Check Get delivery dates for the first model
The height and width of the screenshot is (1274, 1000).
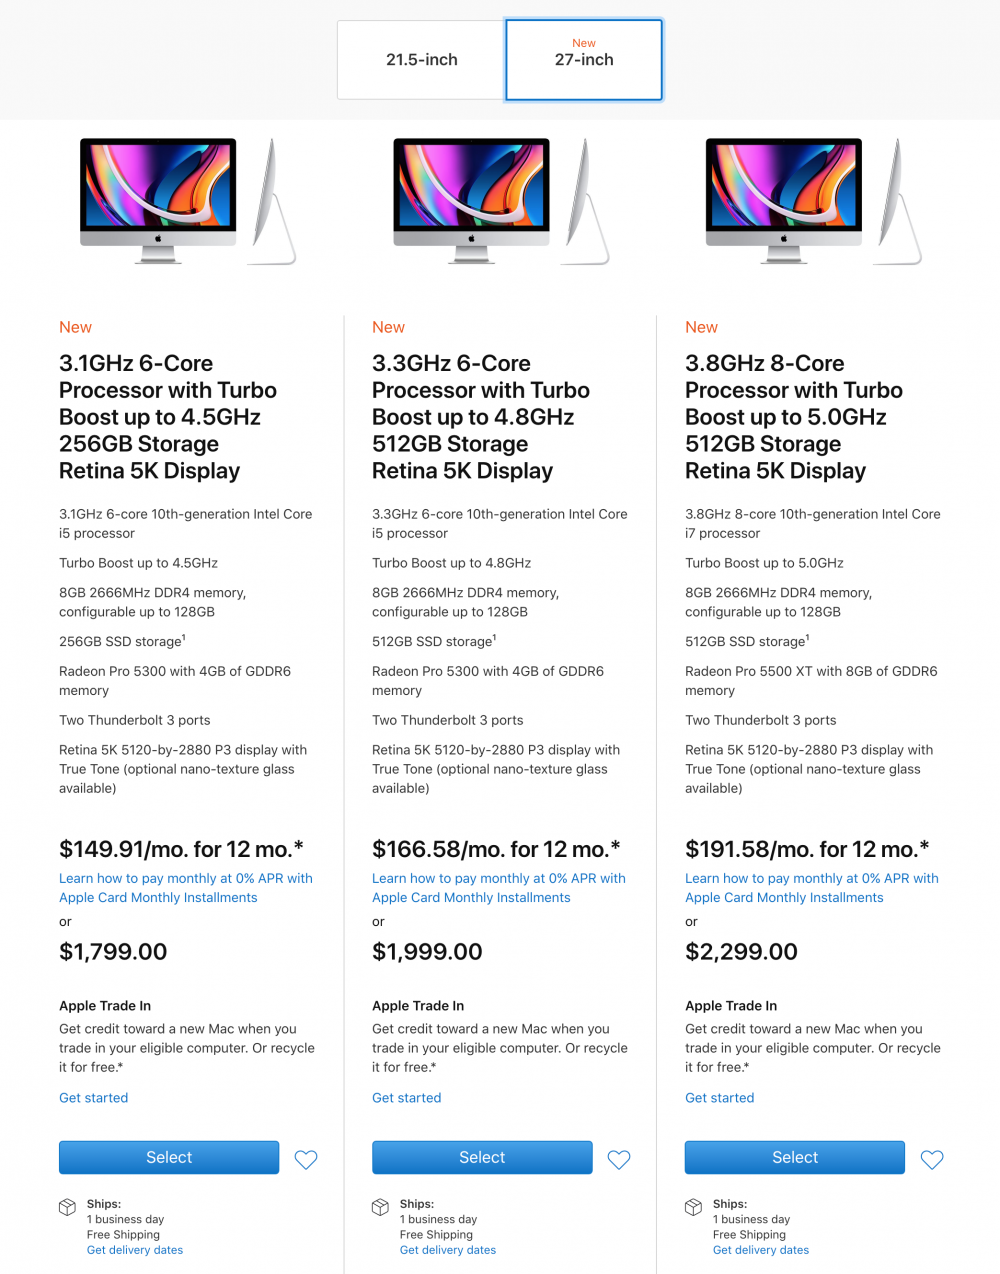point(134,1249)
